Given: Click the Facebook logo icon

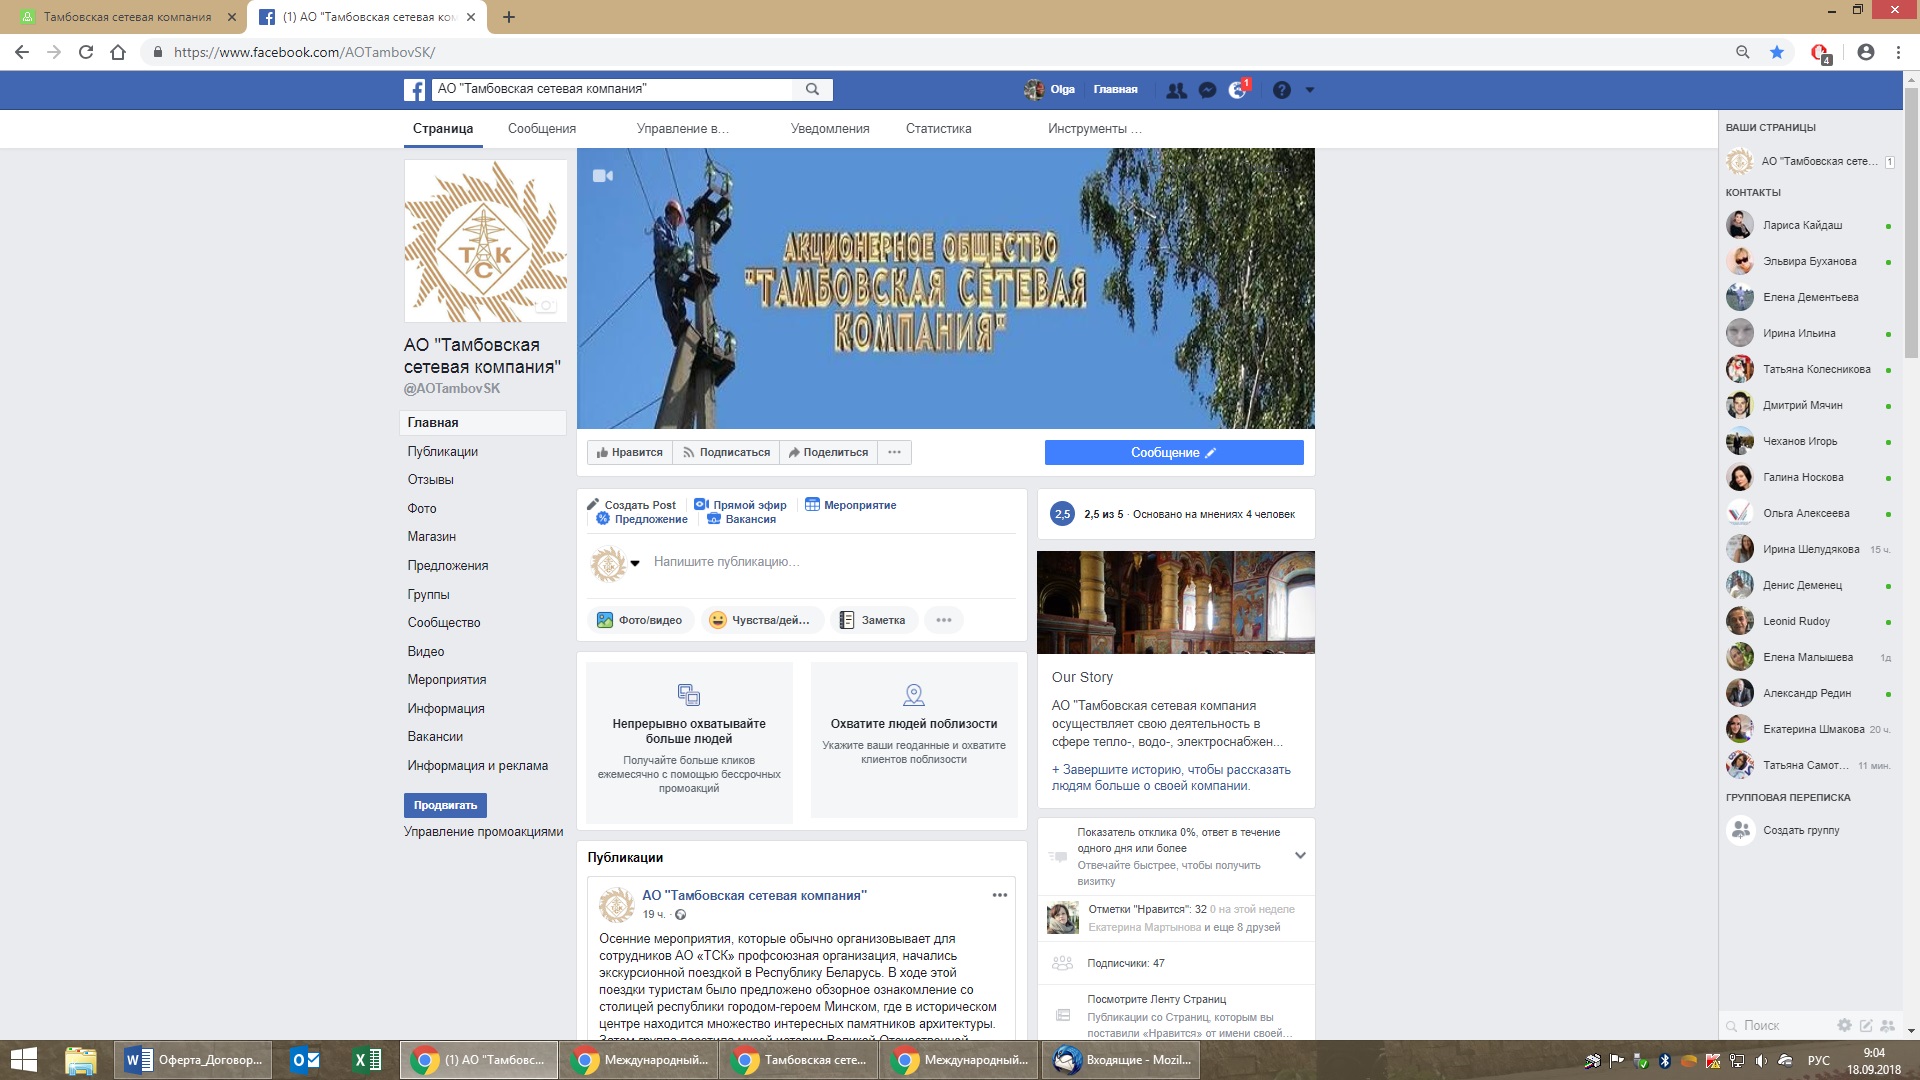Looking at the screenshot, I should [x=415, y=90].
